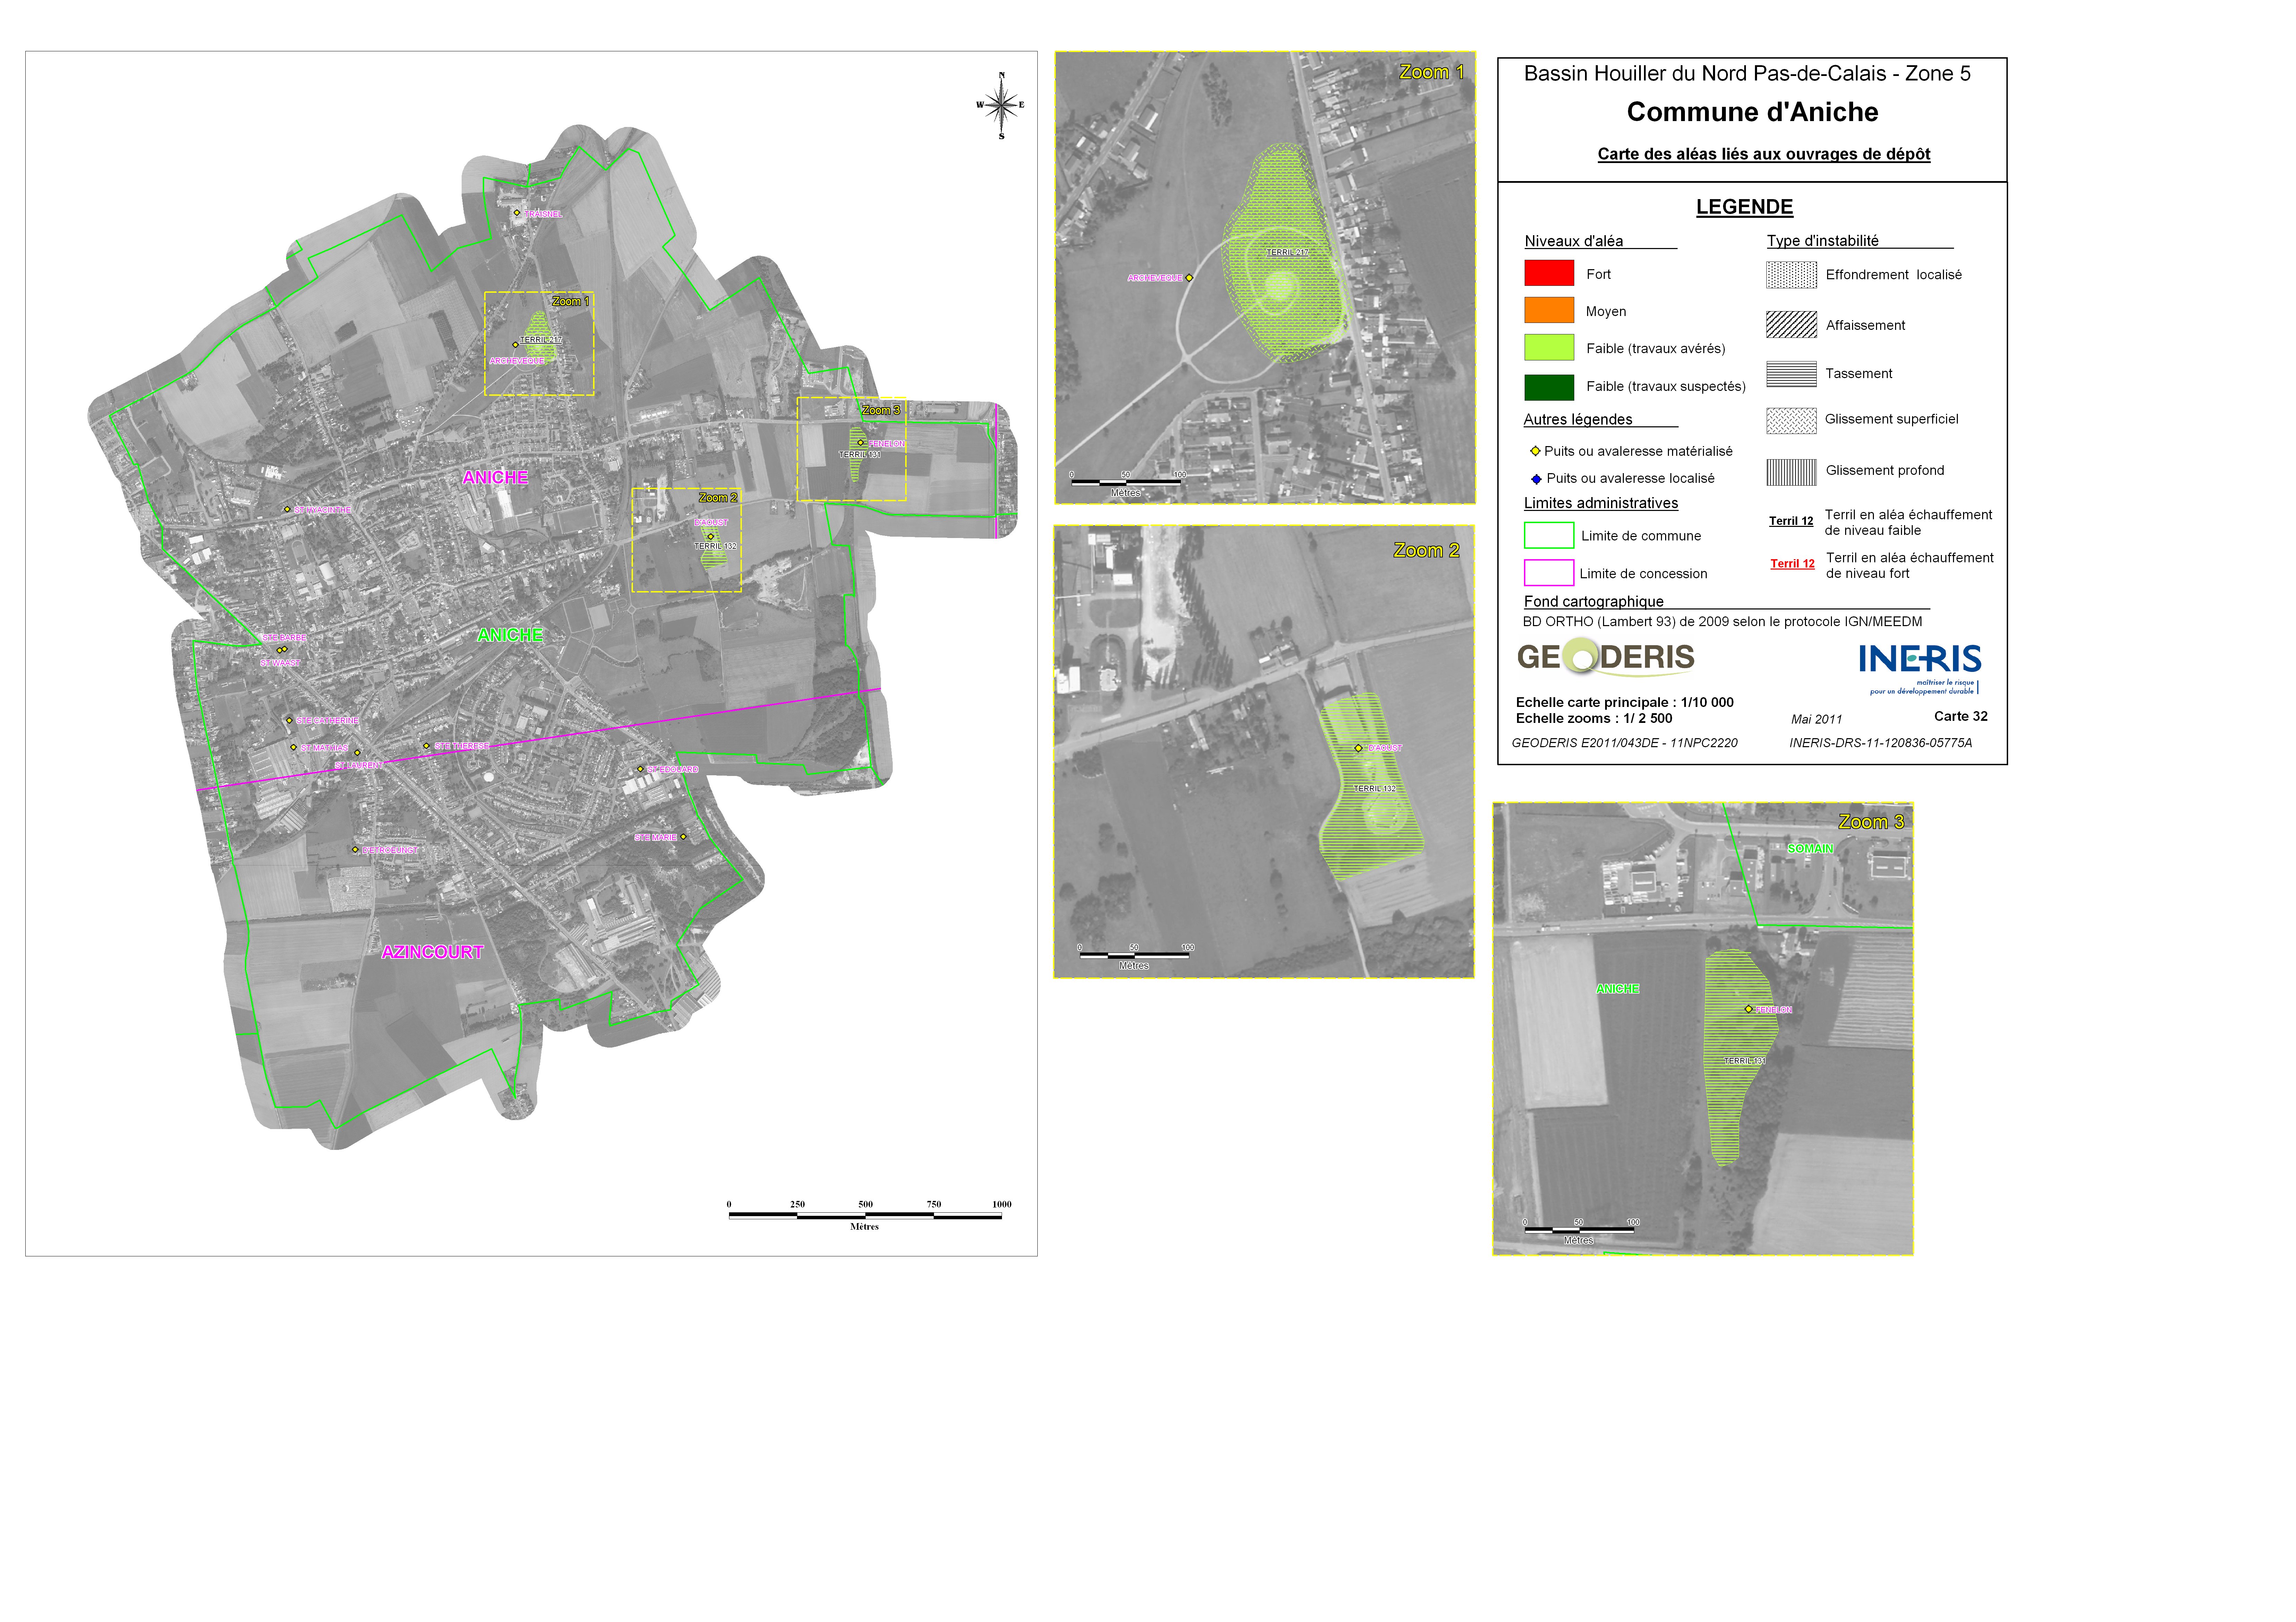
Task: Select the TRAISNEL pit marker on main map
Action: pyautogui.click(x=517, y=213)
